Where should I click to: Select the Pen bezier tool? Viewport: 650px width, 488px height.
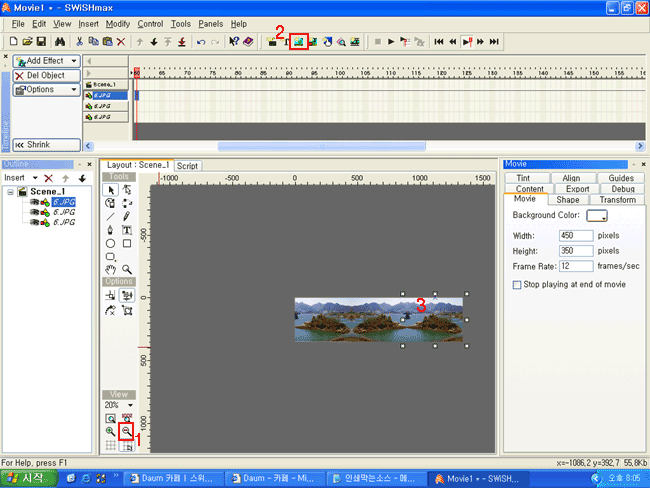pyautogui.click(x=110, y=230)
